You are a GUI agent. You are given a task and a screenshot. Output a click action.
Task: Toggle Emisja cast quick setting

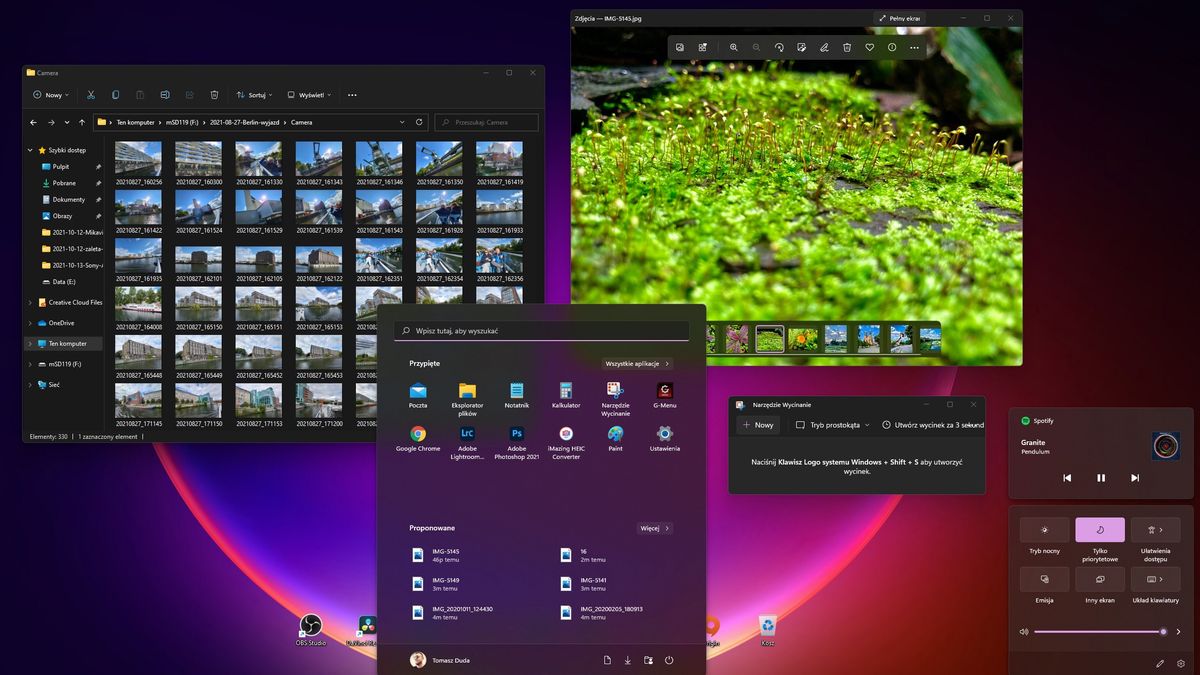1044,579
